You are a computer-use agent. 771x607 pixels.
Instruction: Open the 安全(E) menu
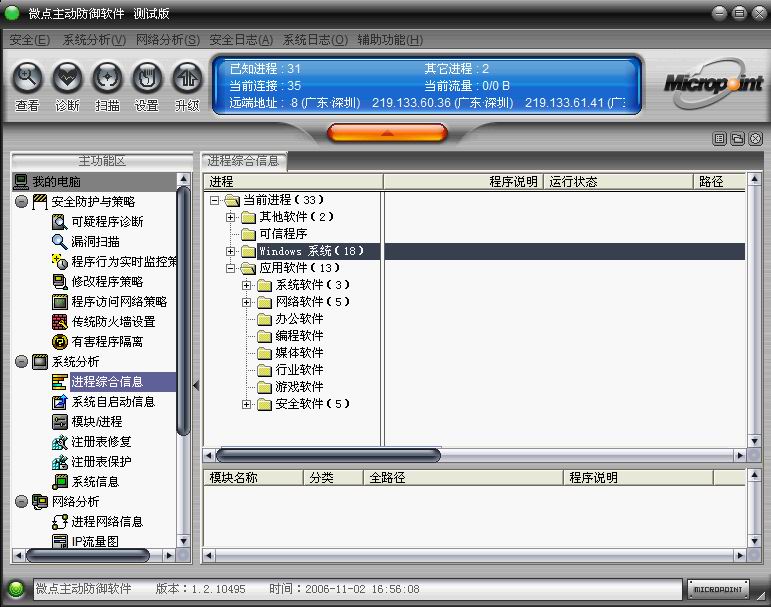(30, 40)
